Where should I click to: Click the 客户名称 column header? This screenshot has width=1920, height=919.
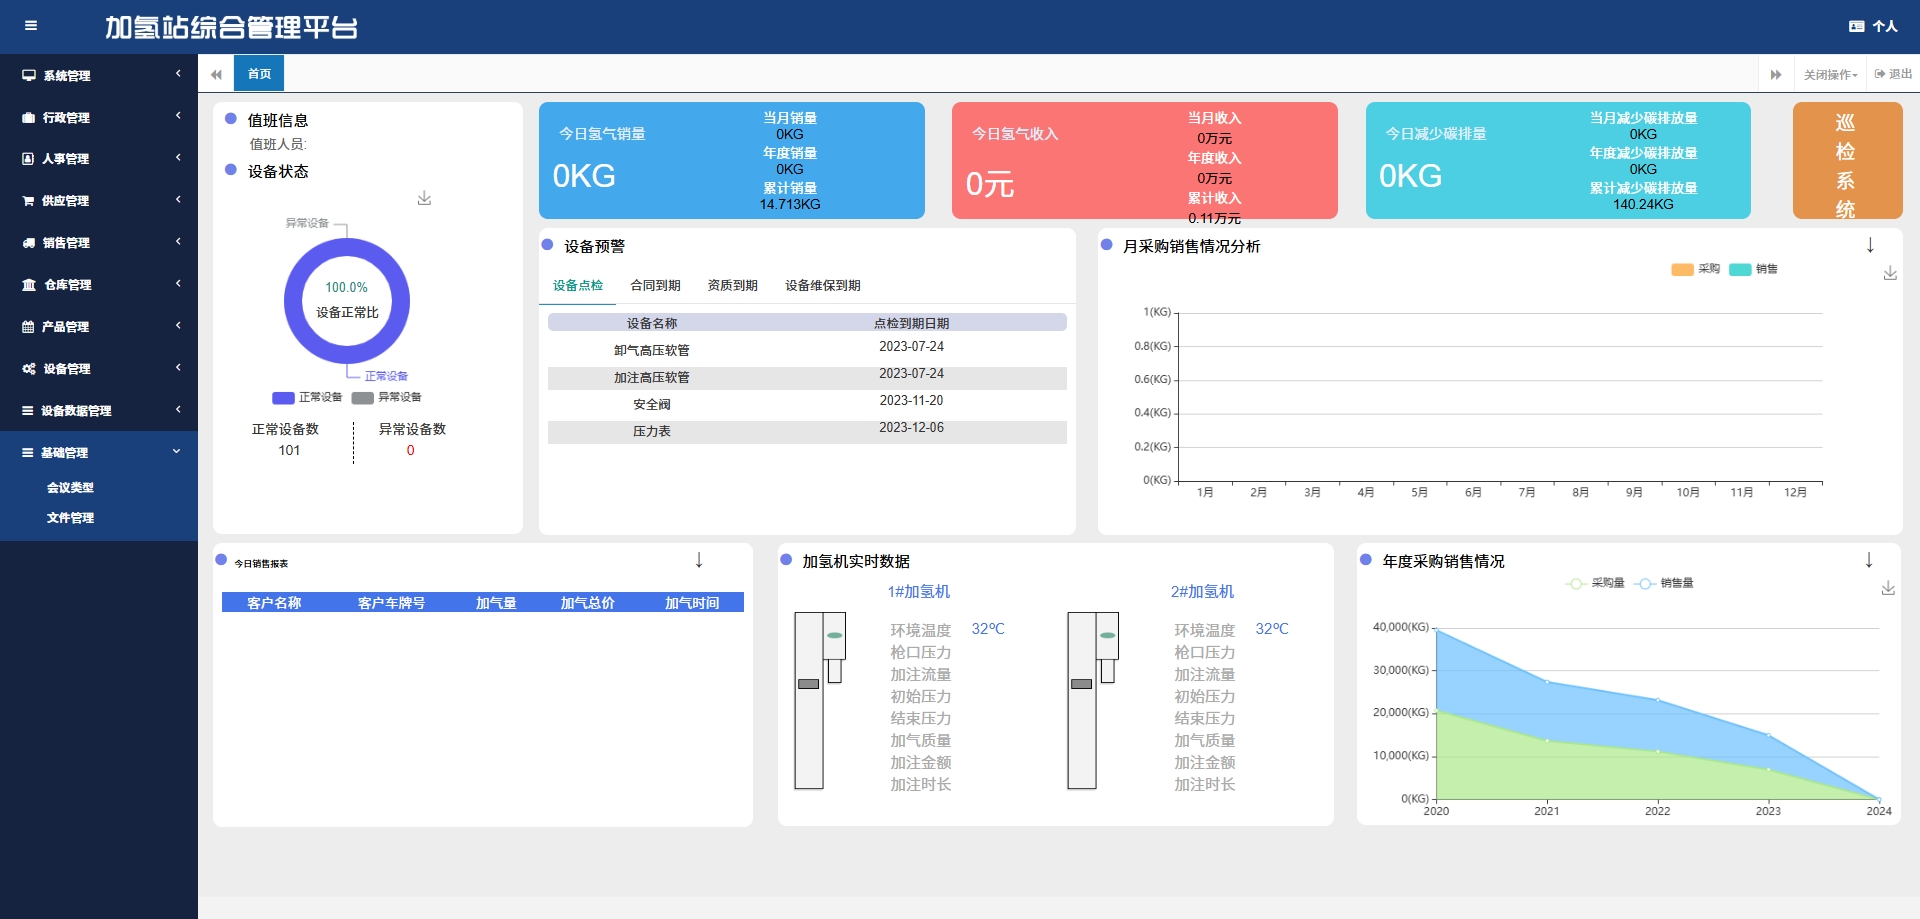tap(274, 603)
